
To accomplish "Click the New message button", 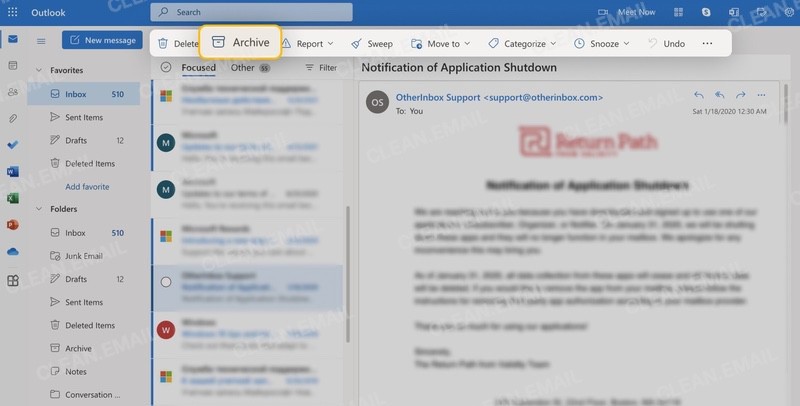I will (101, 40).
